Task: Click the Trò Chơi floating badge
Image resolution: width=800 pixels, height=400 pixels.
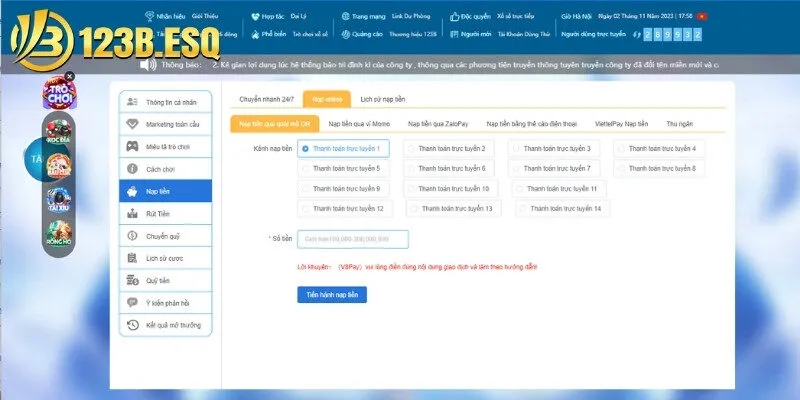Action: [x=57, y=96]
